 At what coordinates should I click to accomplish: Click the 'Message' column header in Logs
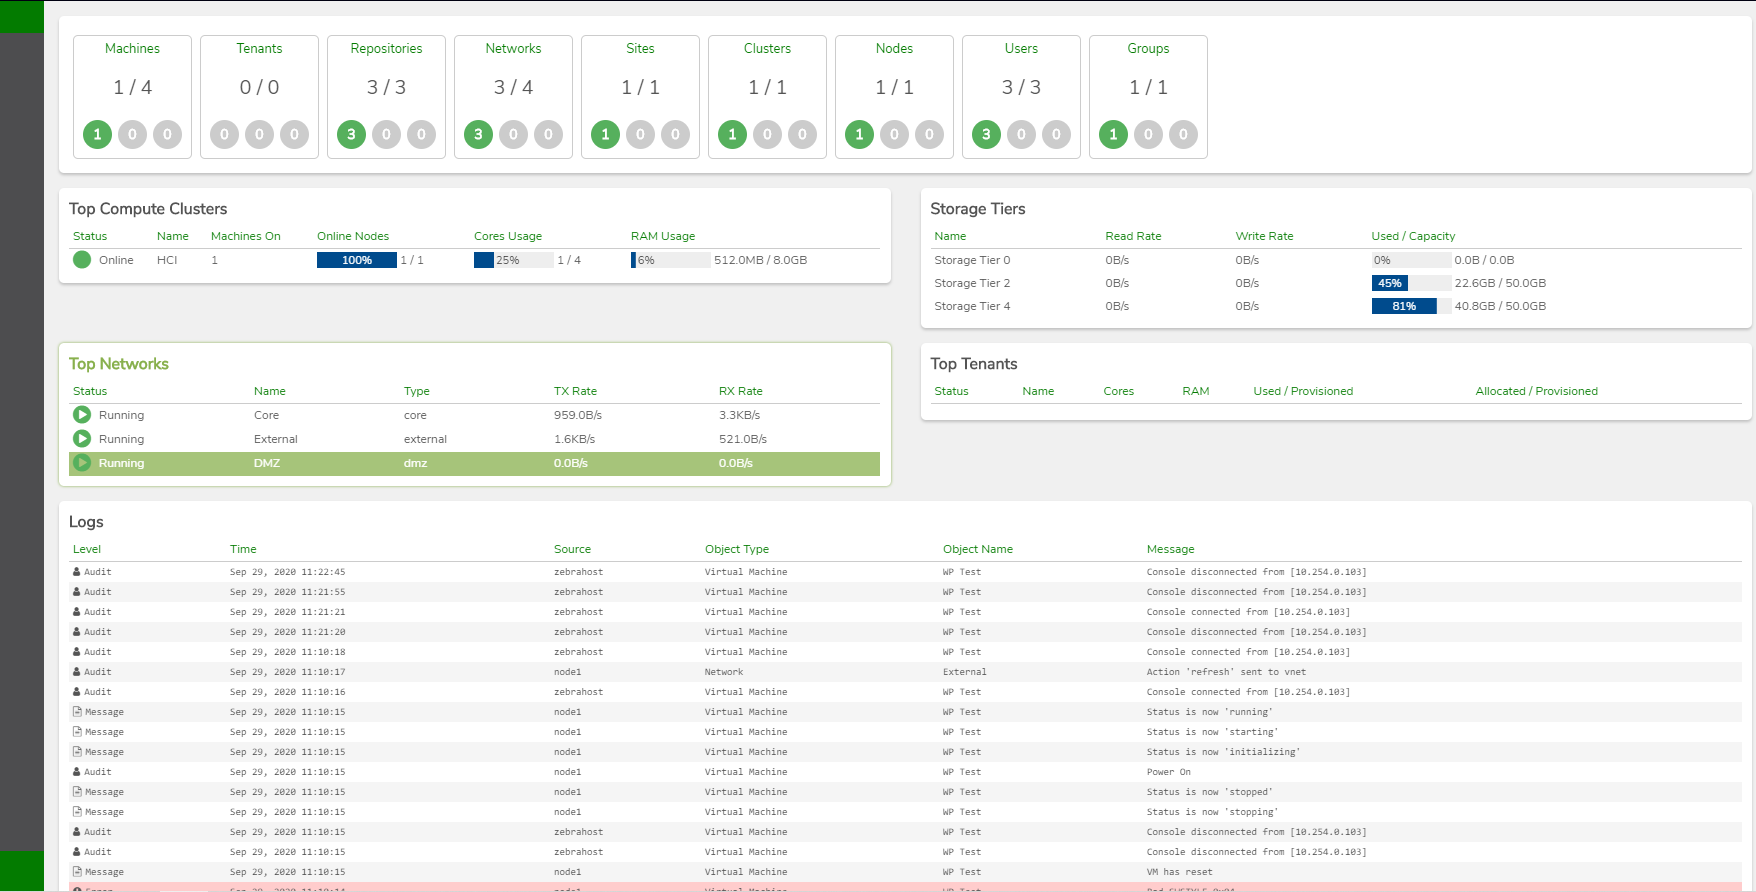1170,549
